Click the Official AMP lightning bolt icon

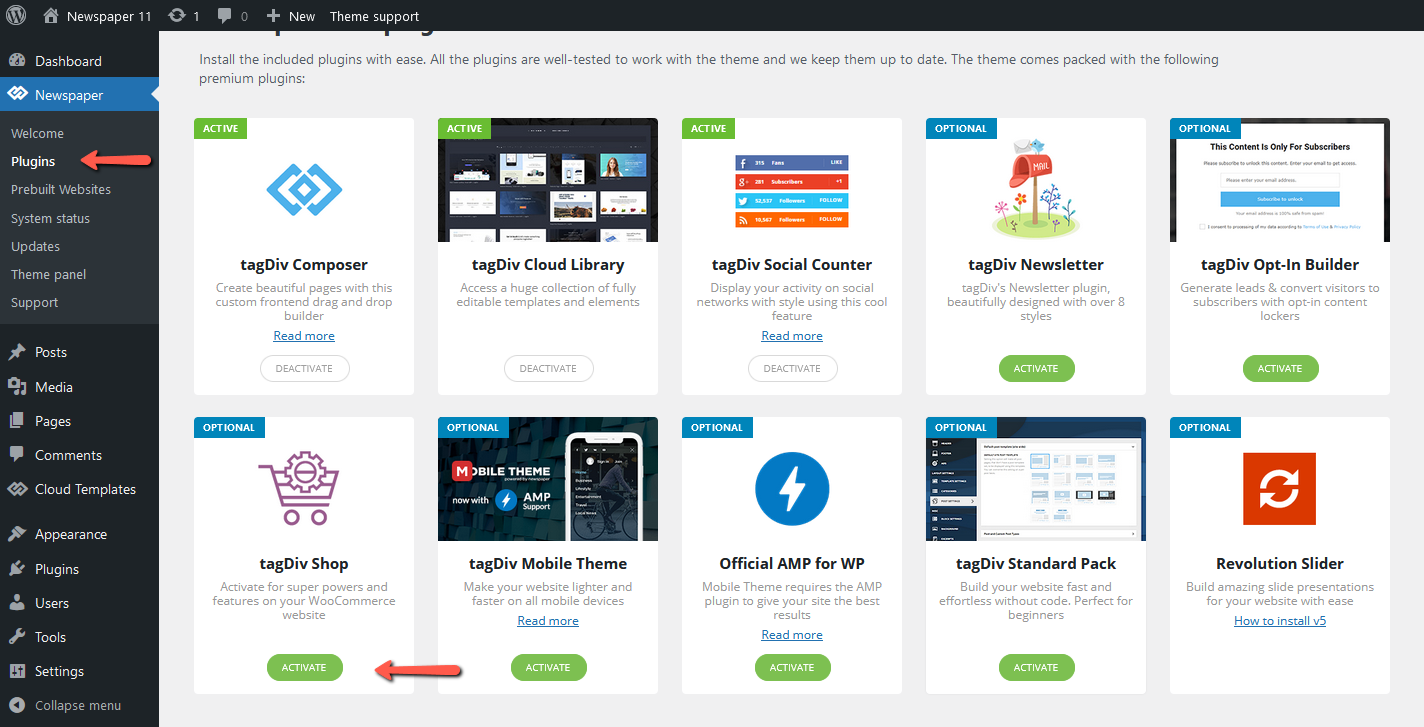coord(792,489)
